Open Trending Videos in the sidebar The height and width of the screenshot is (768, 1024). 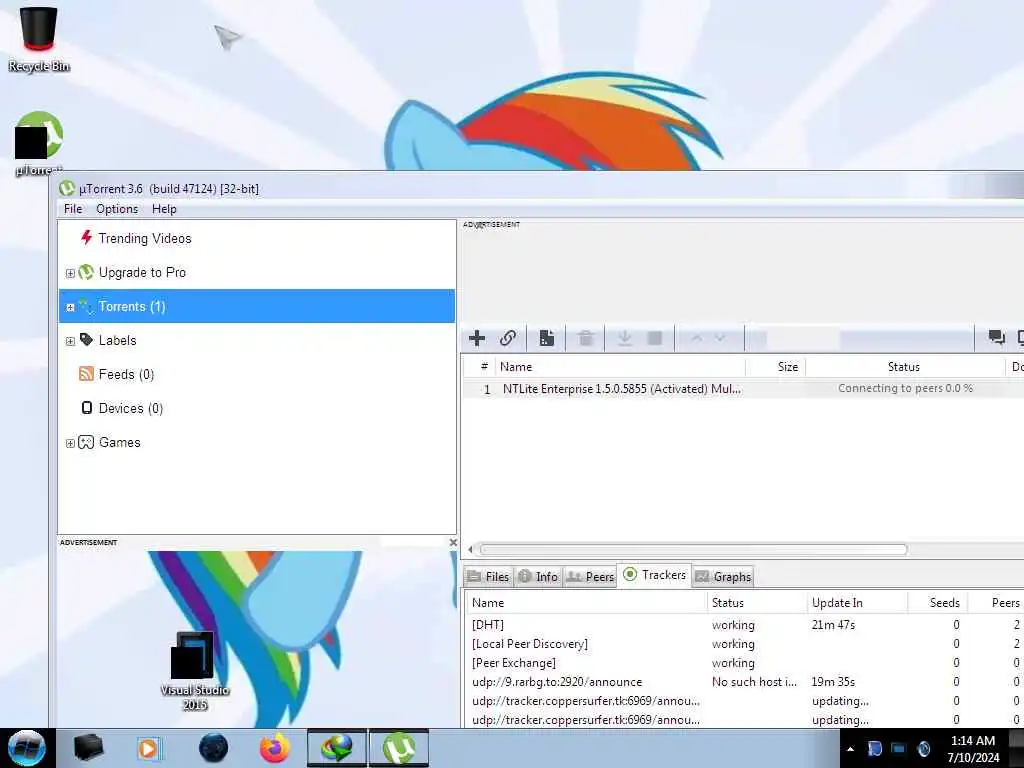tap(144, 238)
